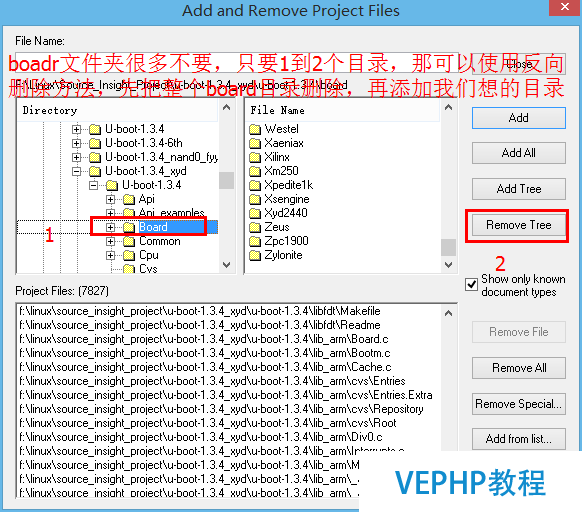This screenshot has width=582, height=512.
Task: Open the Westel folder icon
Action: coord(255,129)
